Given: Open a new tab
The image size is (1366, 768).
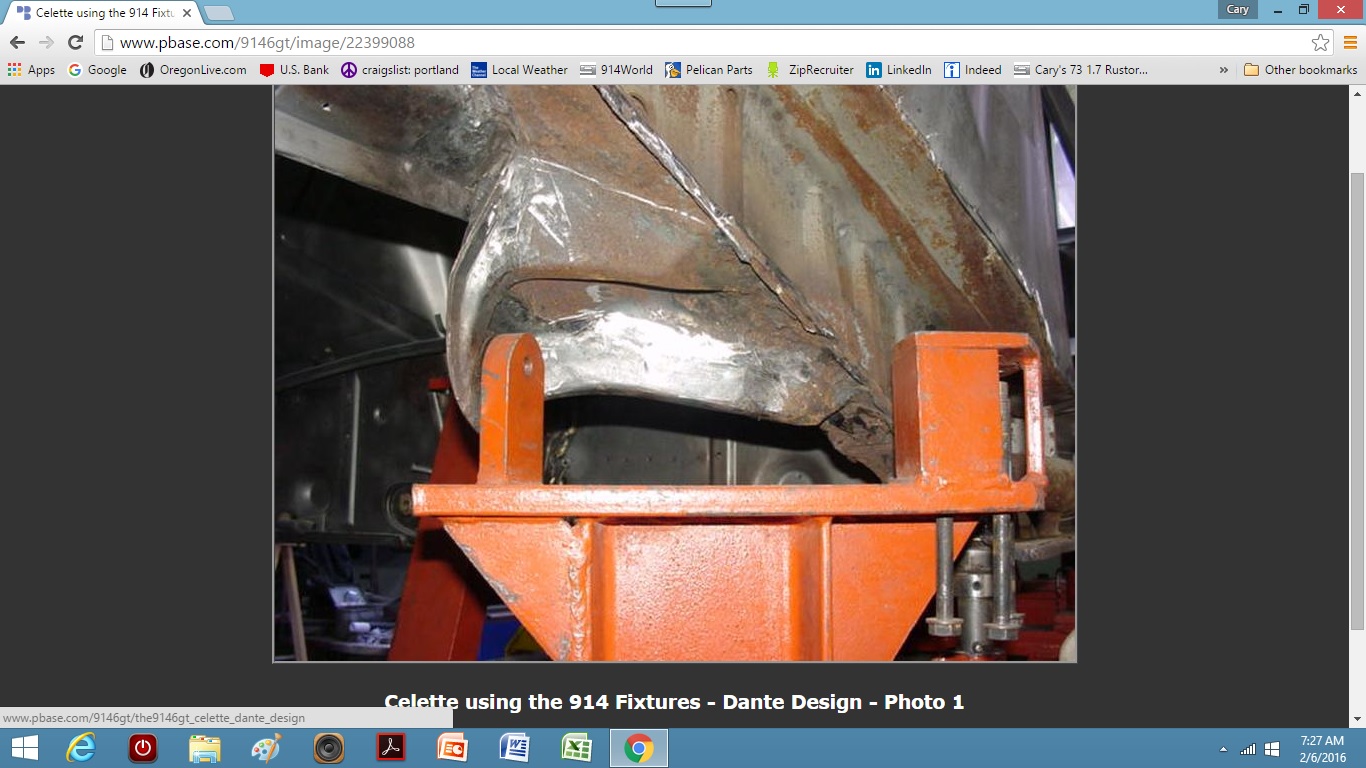Looking at the screenshot, I should point(218,13).
